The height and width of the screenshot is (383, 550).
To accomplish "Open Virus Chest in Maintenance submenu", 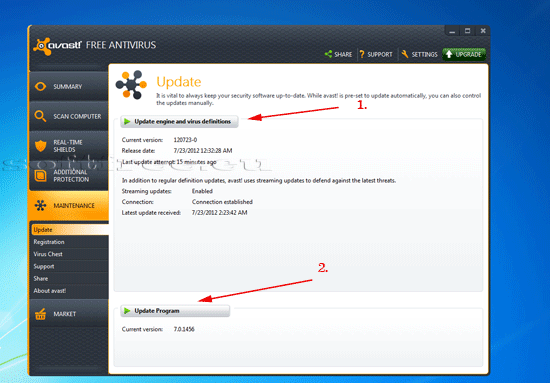I will coord(70,254).
